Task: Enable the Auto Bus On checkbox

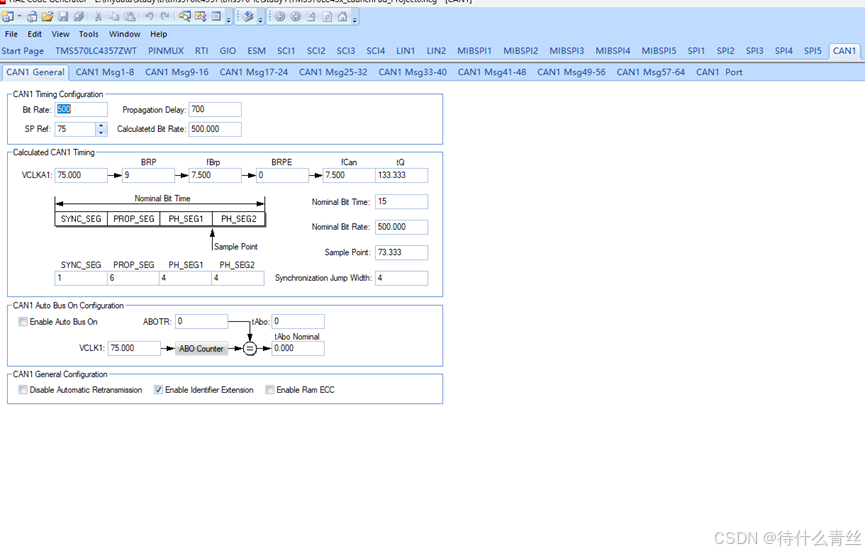Action: point(23,322)
